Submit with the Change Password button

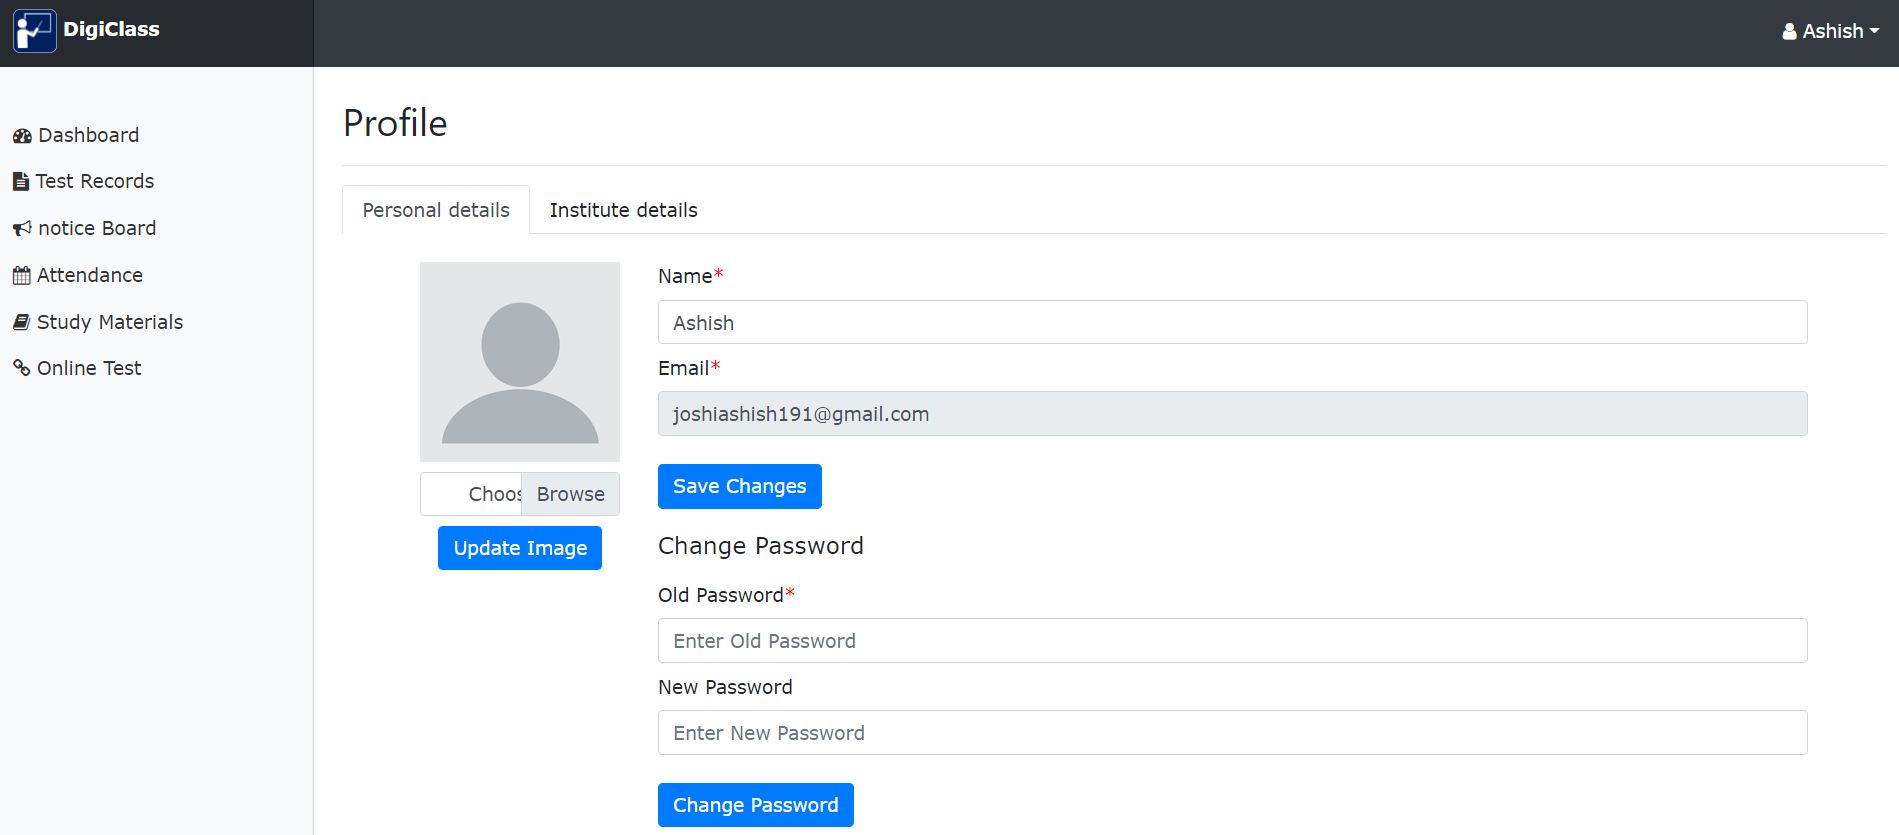(x=755, y=805)
